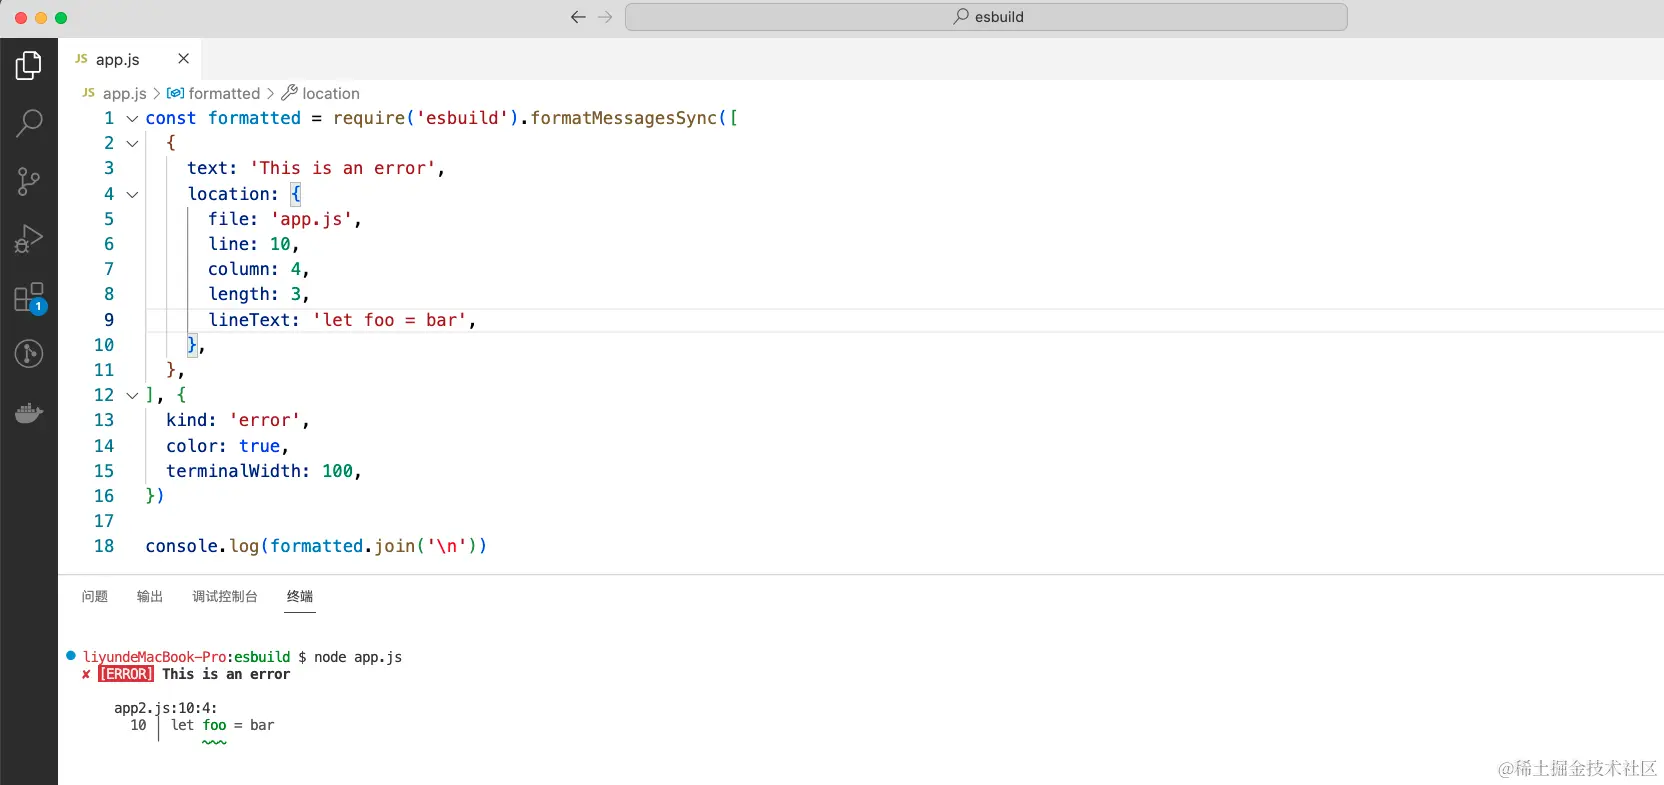The width and height of the screenshot is (1664, 785).
Task: Switch to the 输出 panel tab
Action: point(150,596)
